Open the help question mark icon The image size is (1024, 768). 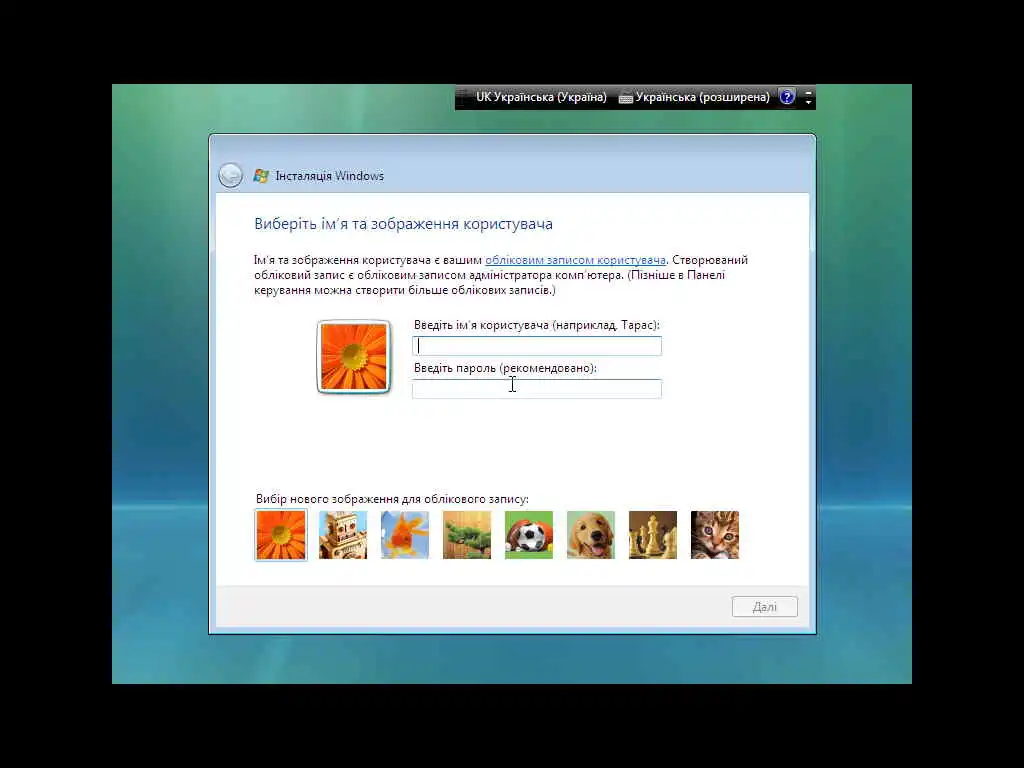[788, 97]
